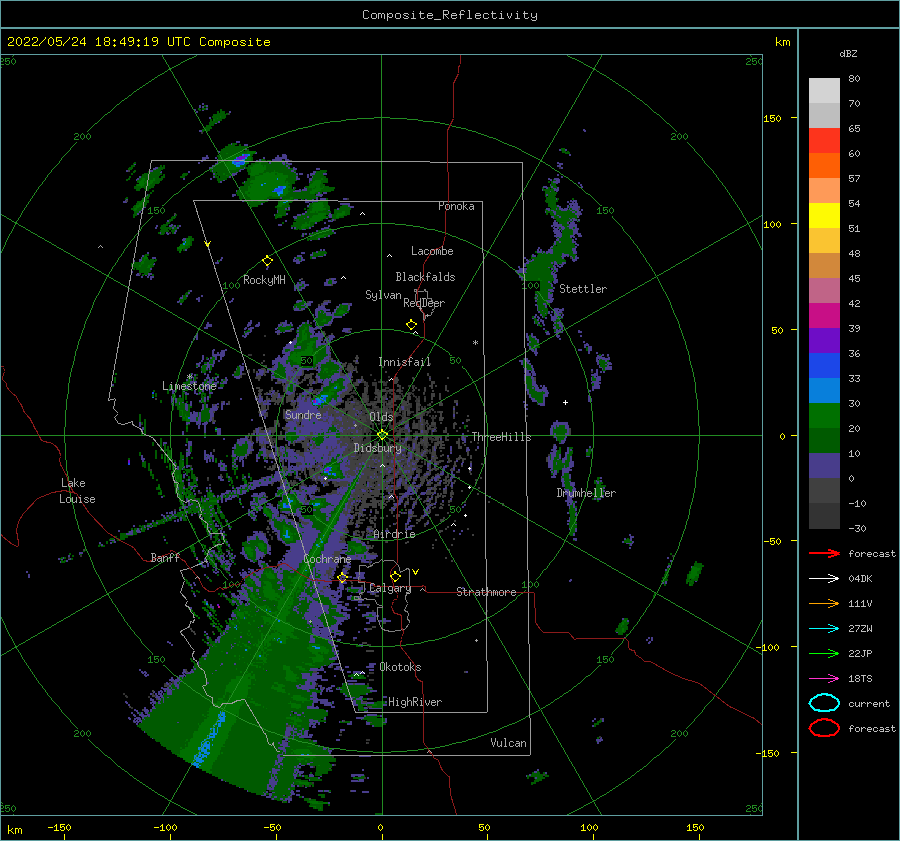The width and height of the screenshot is (900, 841).
Task: Select the dark gray -30 to -10 swatch
Action: coord(824,516)
